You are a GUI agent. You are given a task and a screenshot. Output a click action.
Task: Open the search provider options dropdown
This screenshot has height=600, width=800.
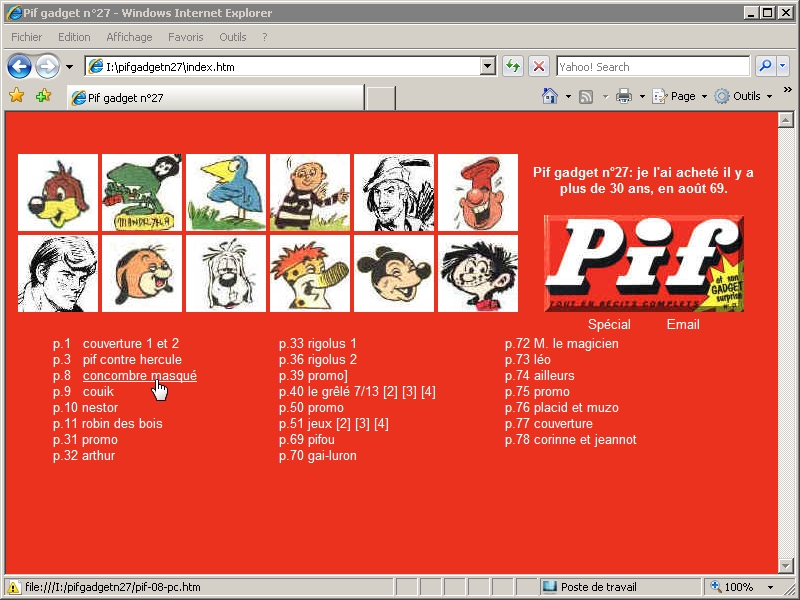[x=783, y=66]
